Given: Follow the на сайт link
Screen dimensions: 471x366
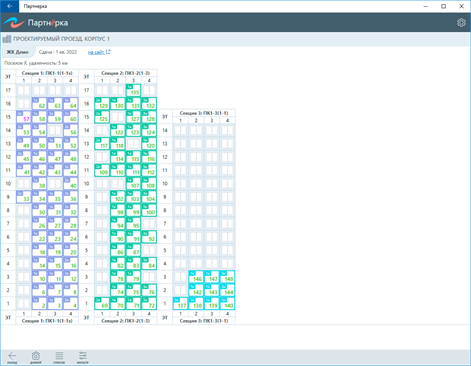Looking at the screenshot, I should tap(96, 52).
